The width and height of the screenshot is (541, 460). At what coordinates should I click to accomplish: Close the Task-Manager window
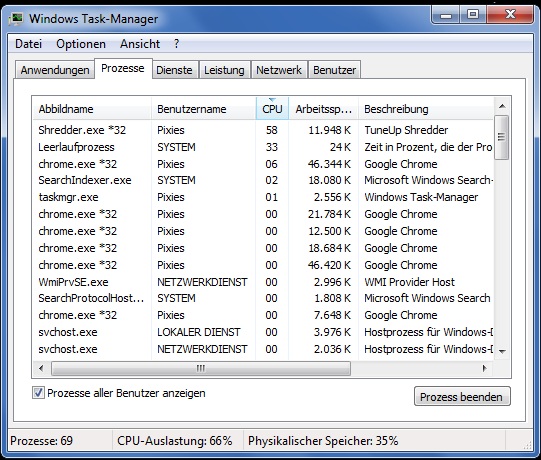click(x=510, y=15)
